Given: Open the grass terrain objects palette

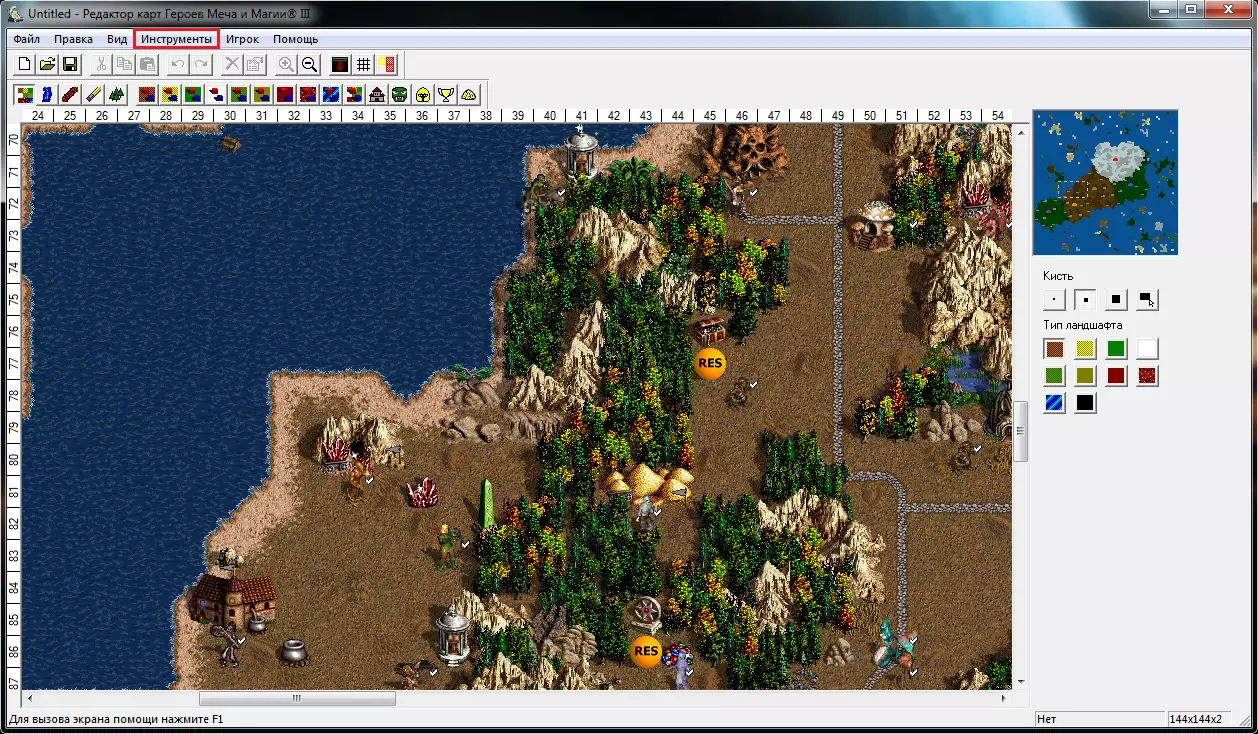Looking at the screenshot, I should tap(193, 94).
